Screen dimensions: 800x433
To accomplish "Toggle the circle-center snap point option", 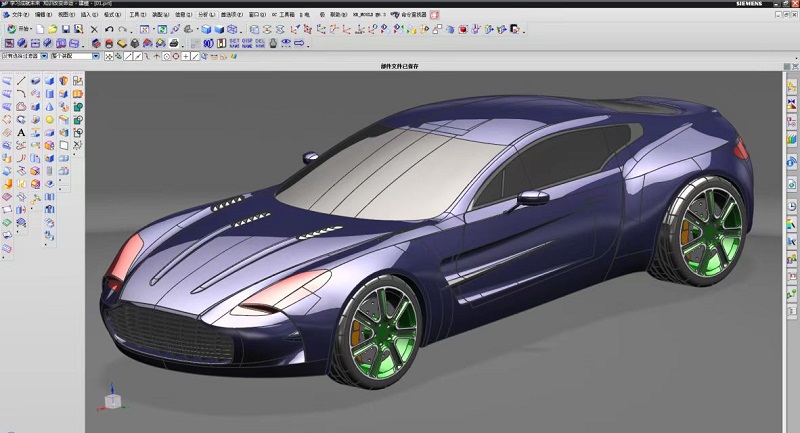I will (166, 57).
